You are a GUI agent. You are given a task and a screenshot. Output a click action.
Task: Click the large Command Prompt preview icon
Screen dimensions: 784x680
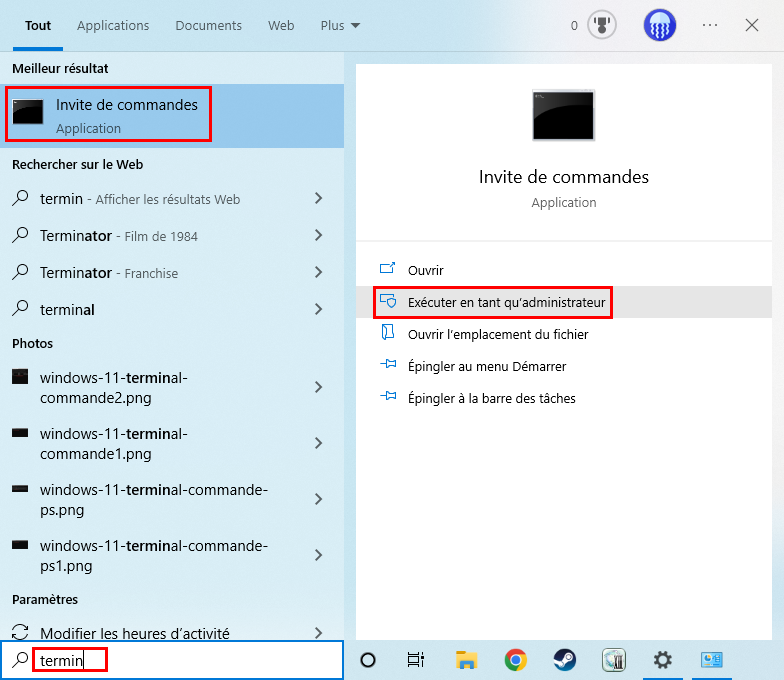564,116
